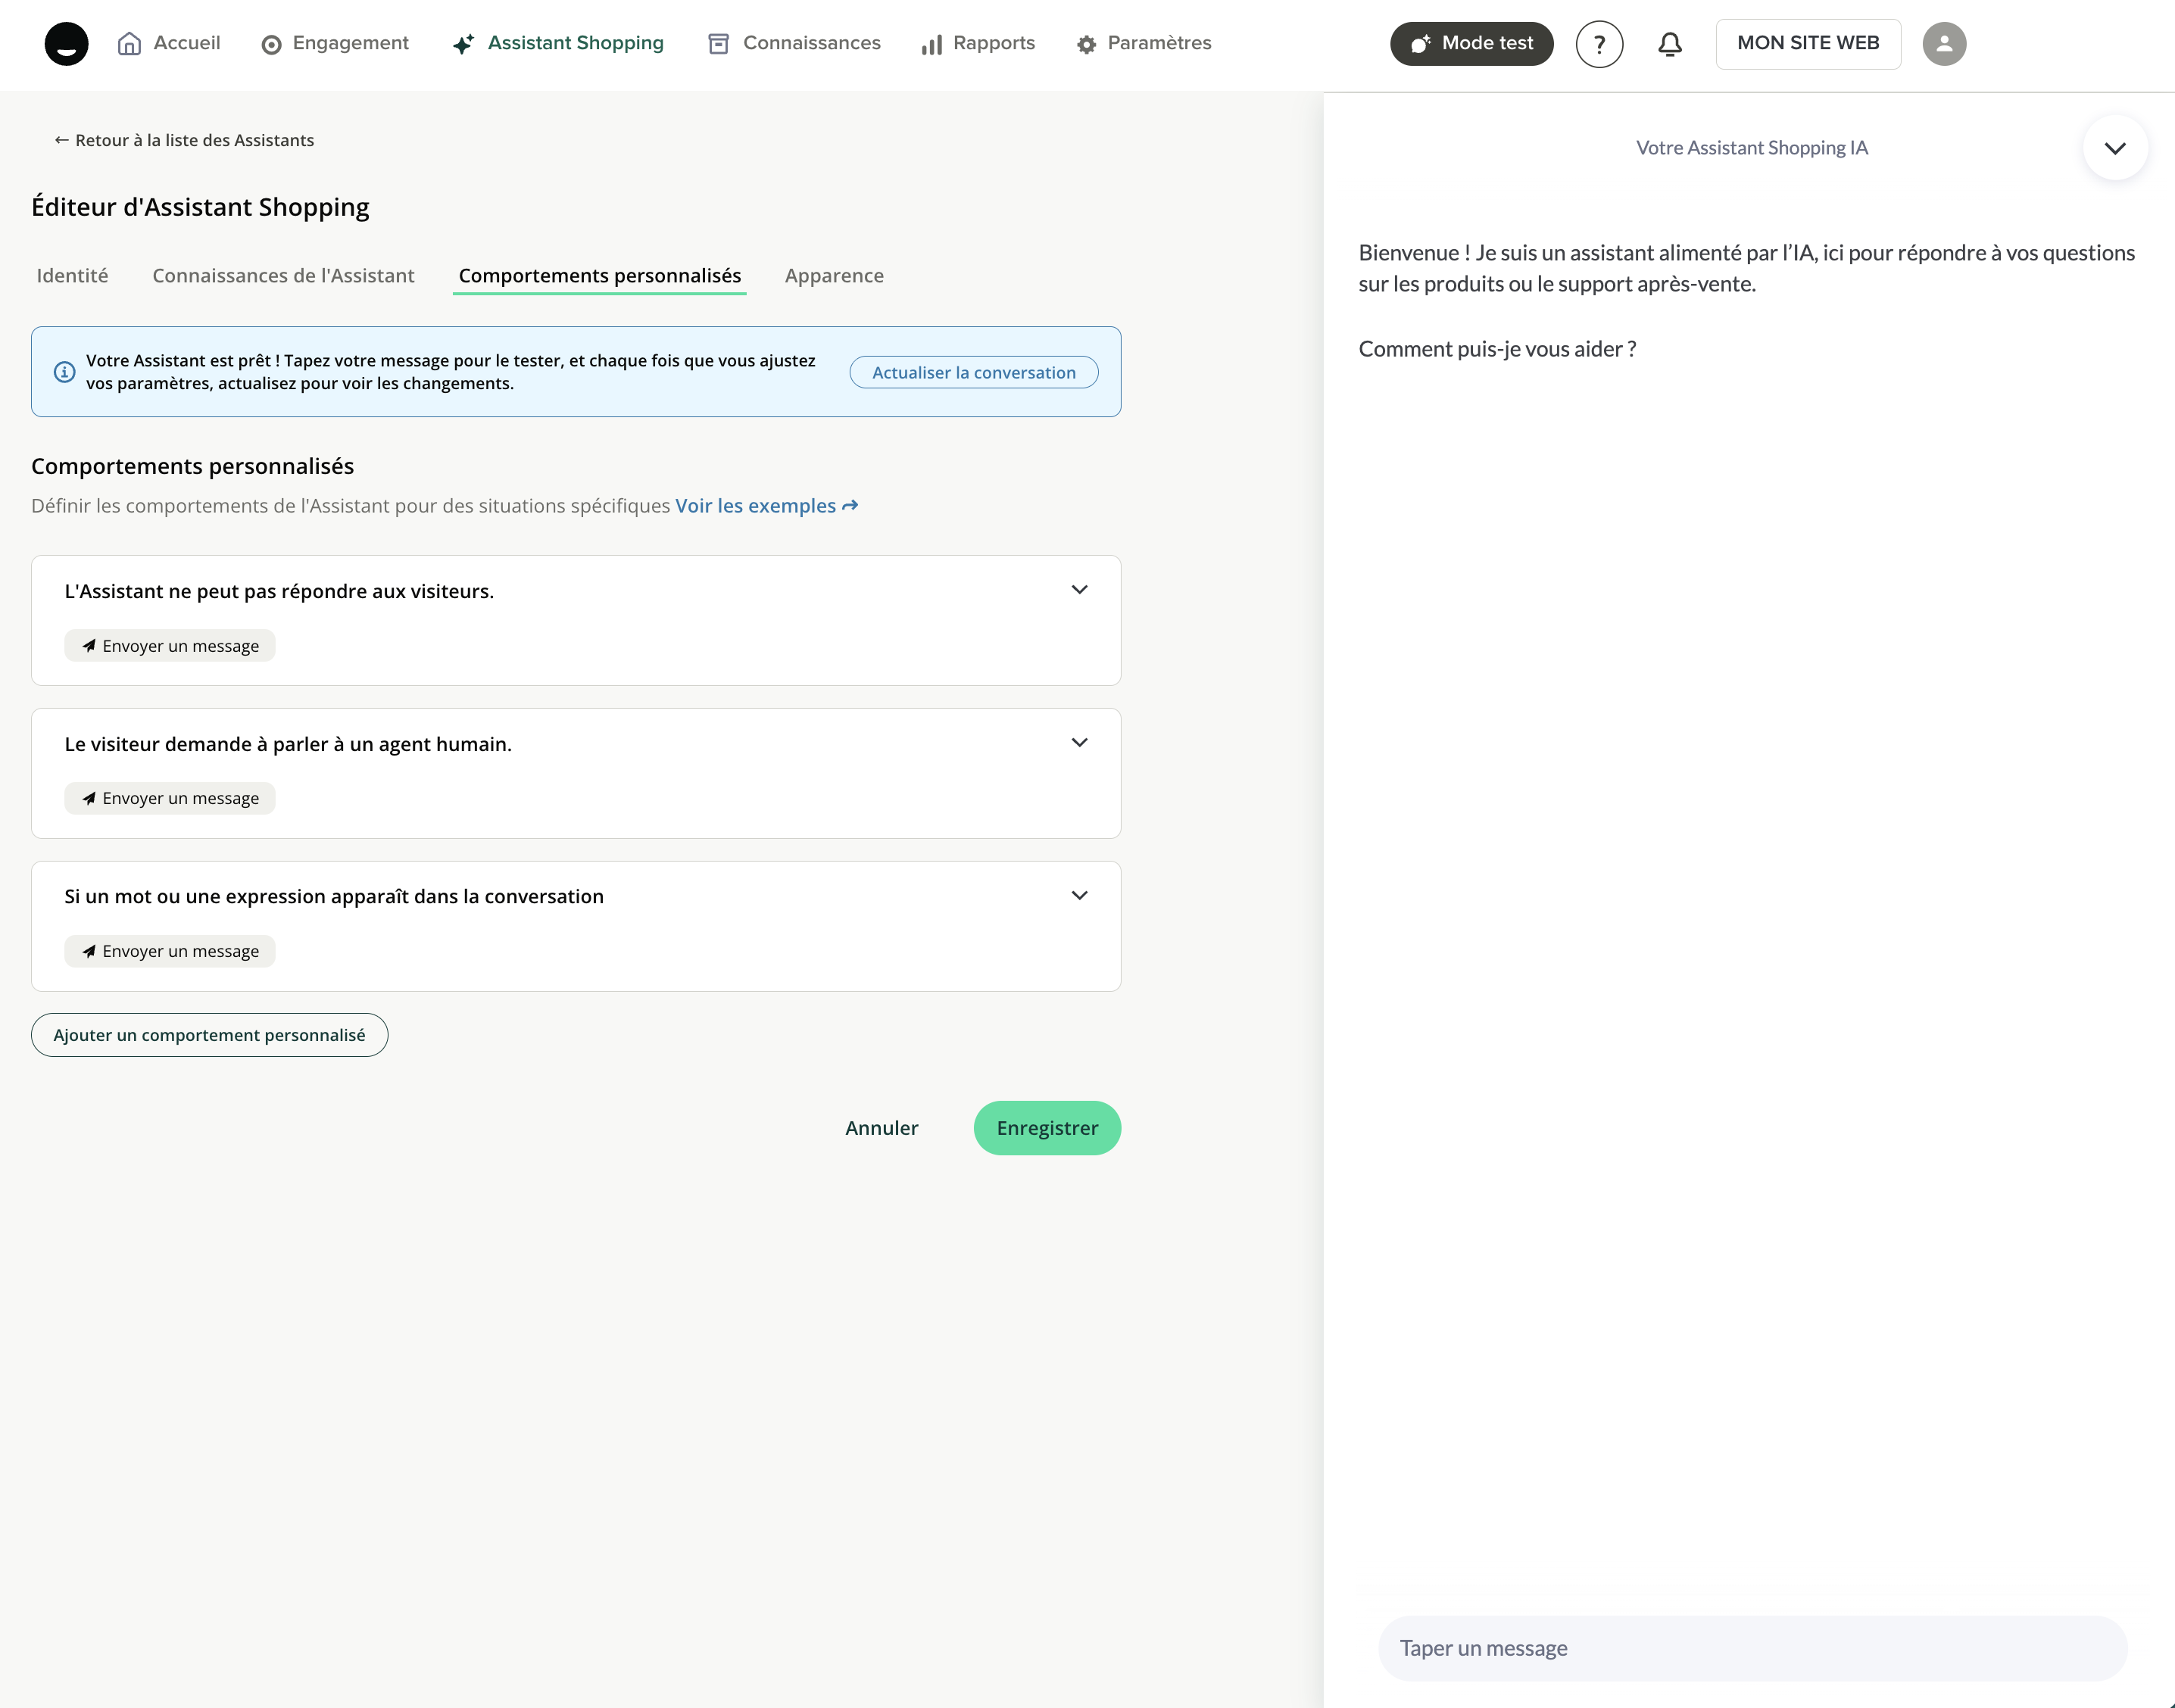The width and height of the screenshot is (2175, 1708).
Task: Collapse the chat preview with the chevron button
Action: pyautogui.click(x=2115, y=148)
